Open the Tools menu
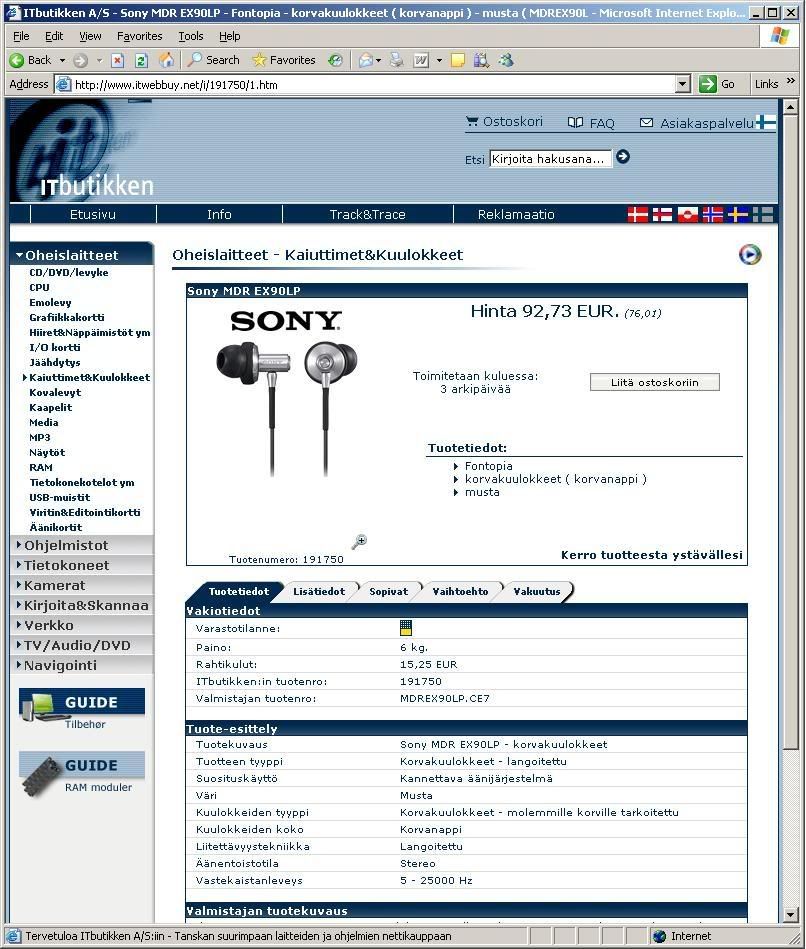The width and height of the screenshot is (806, 949). tap(191, 36)
